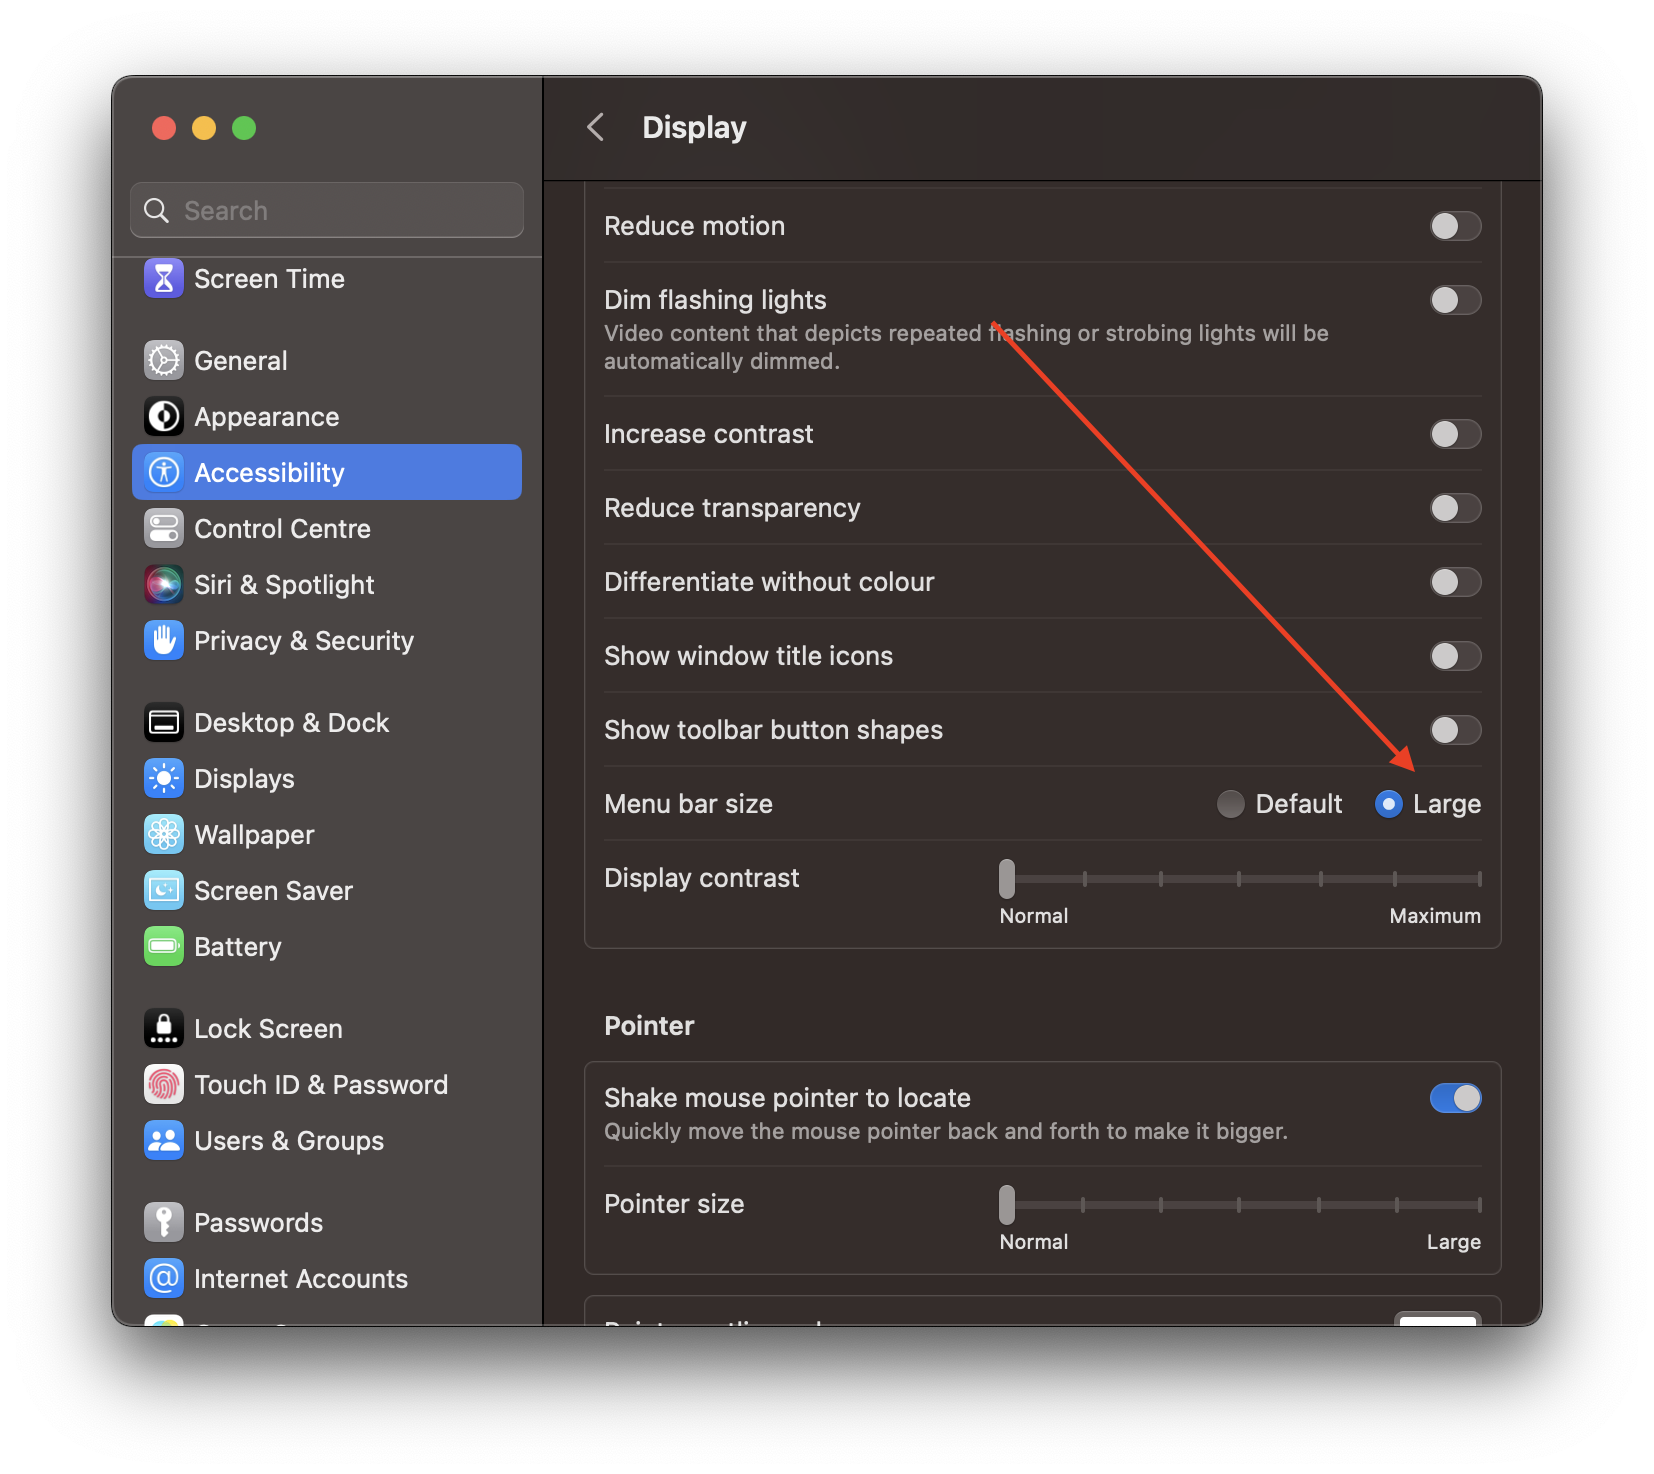Viewport: 1654px width, 1474px height.
Task: Select Desktop & Dock in sidebar
Action: [x=291, y=723]
